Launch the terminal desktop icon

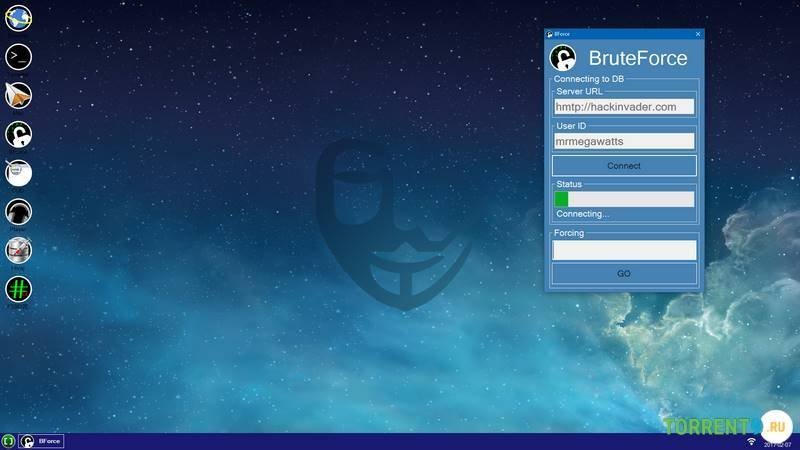[x=18, y=56]
